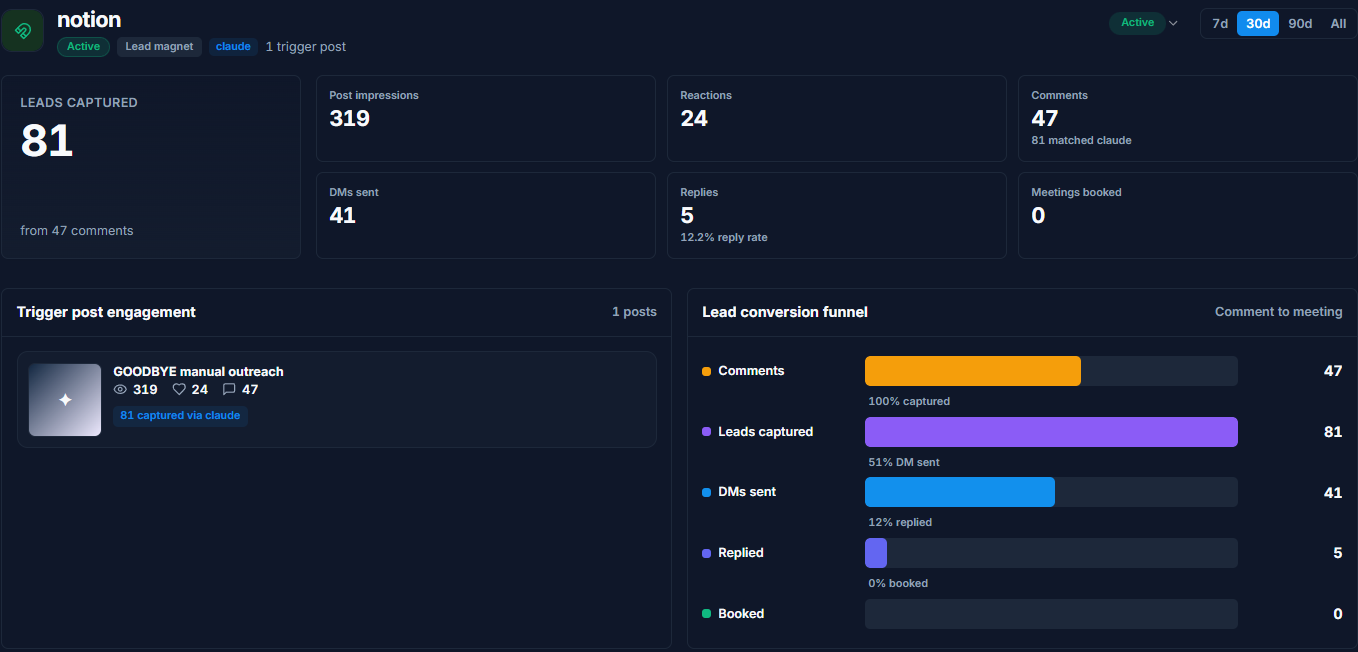Click the claude keyword tag in the header

[233, 47]
